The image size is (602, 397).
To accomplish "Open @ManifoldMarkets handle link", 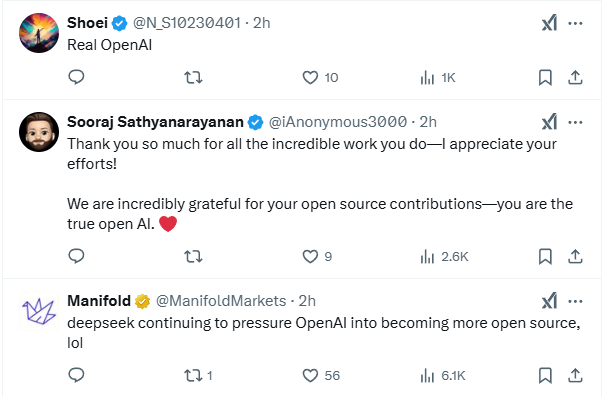I will tap(221, 301).
